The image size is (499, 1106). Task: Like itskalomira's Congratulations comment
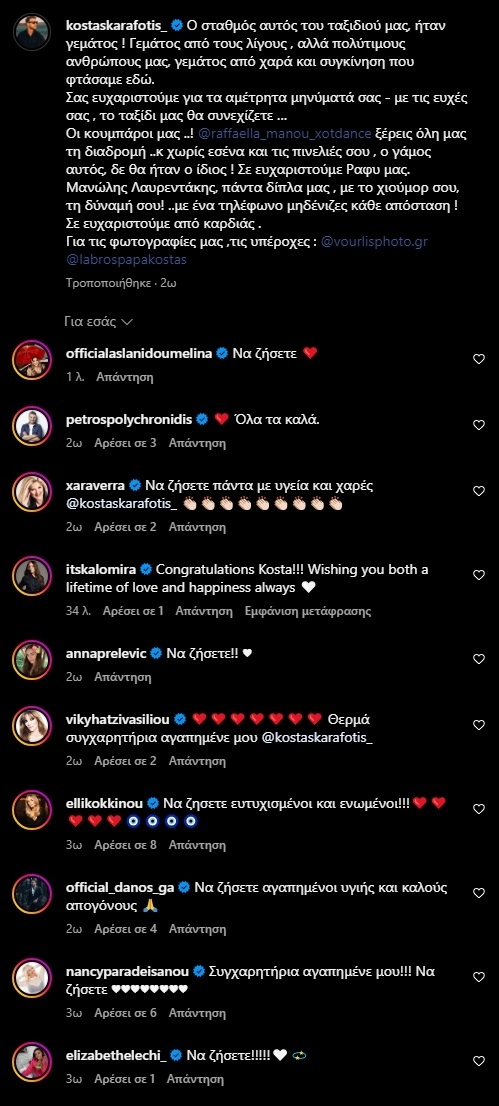click(x=479, y=575)
